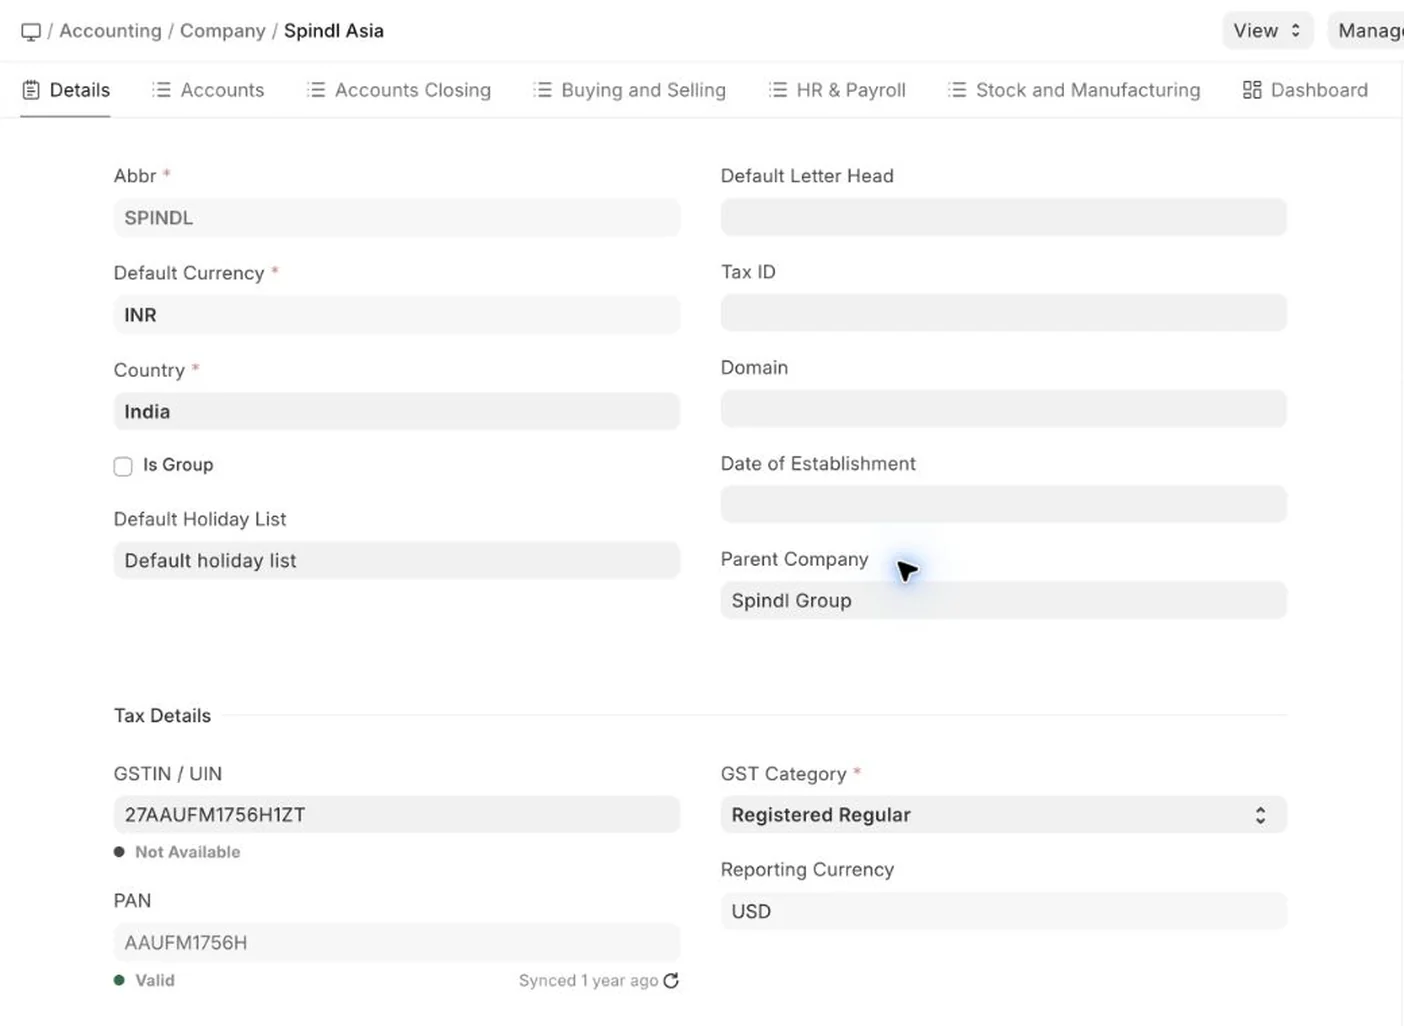Image resolution: width=1404 pixels, height=1026 pixels.
Task: Click the 'Valid' PAN status text
Action: [155, 981]
